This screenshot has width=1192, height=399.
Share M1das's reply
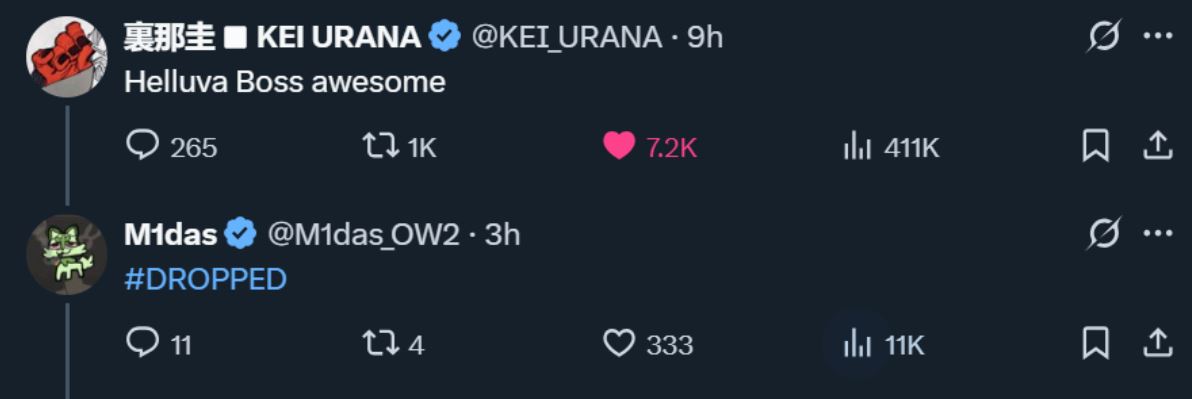pyautogui.click(x=1158, y=344)
